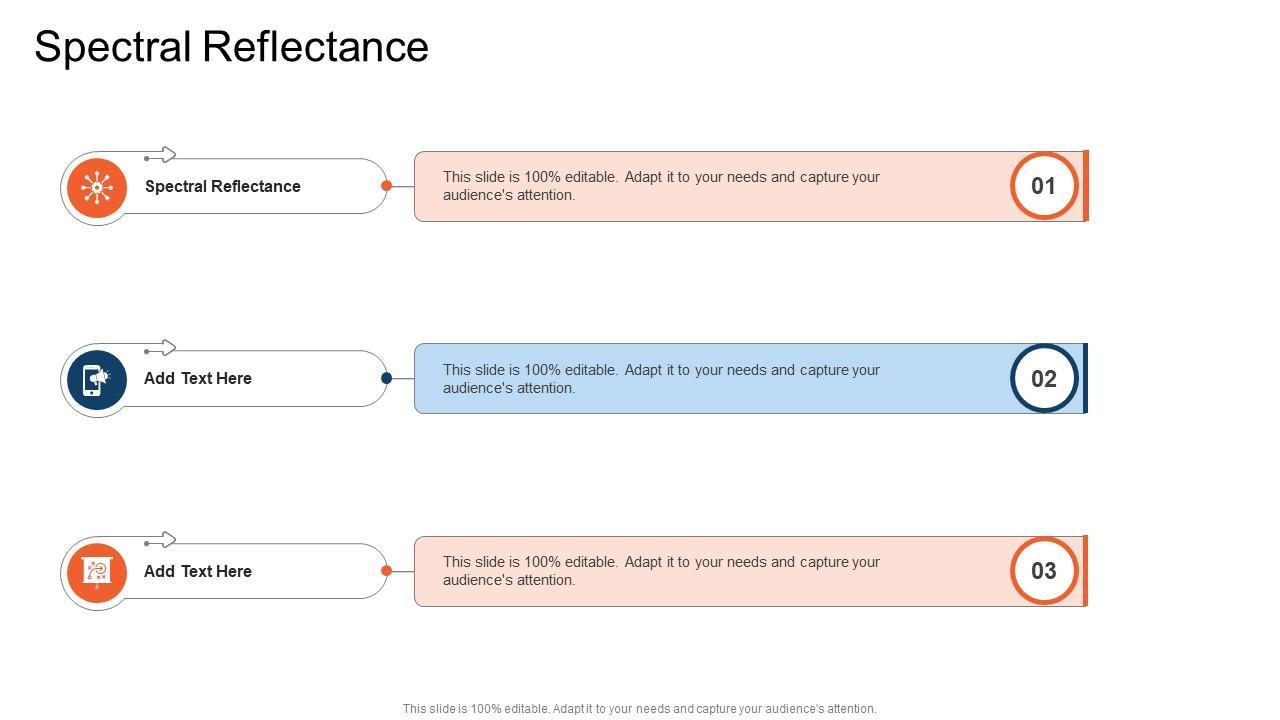This screenshot has width=1280, height=720.
Task: Select the 01 number circle
Action: coord(1044,186)
